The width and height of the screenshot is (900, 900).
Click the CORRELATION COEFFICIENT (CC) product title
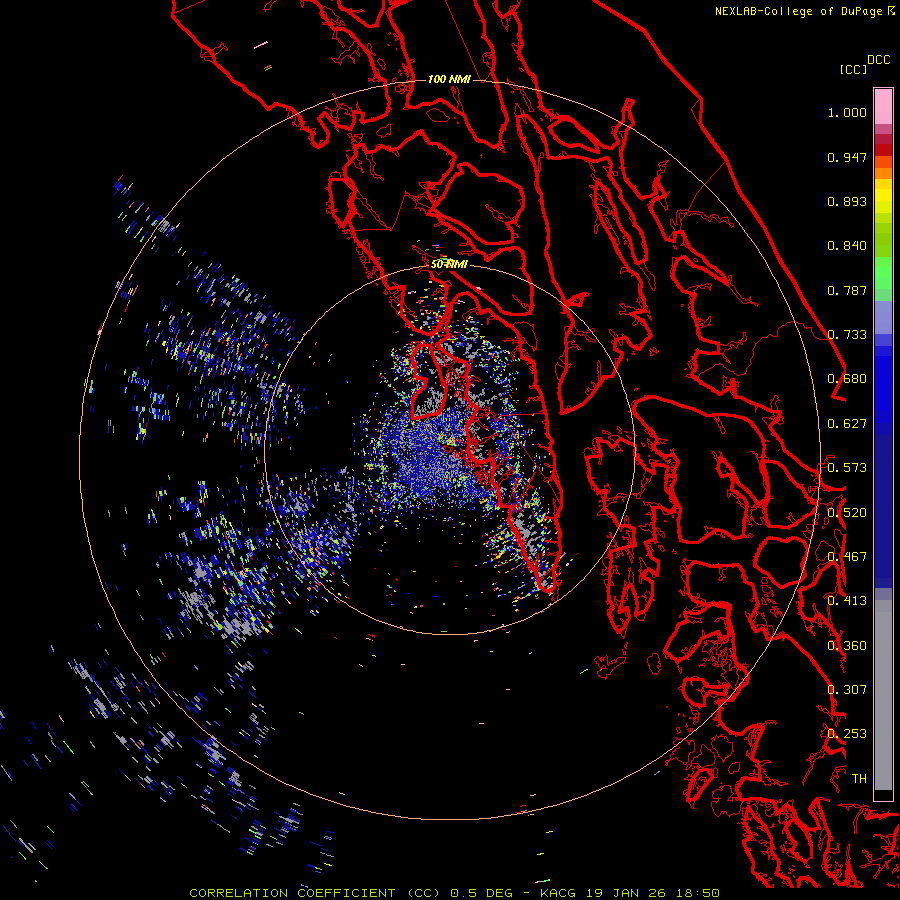[x=315, y=893]
